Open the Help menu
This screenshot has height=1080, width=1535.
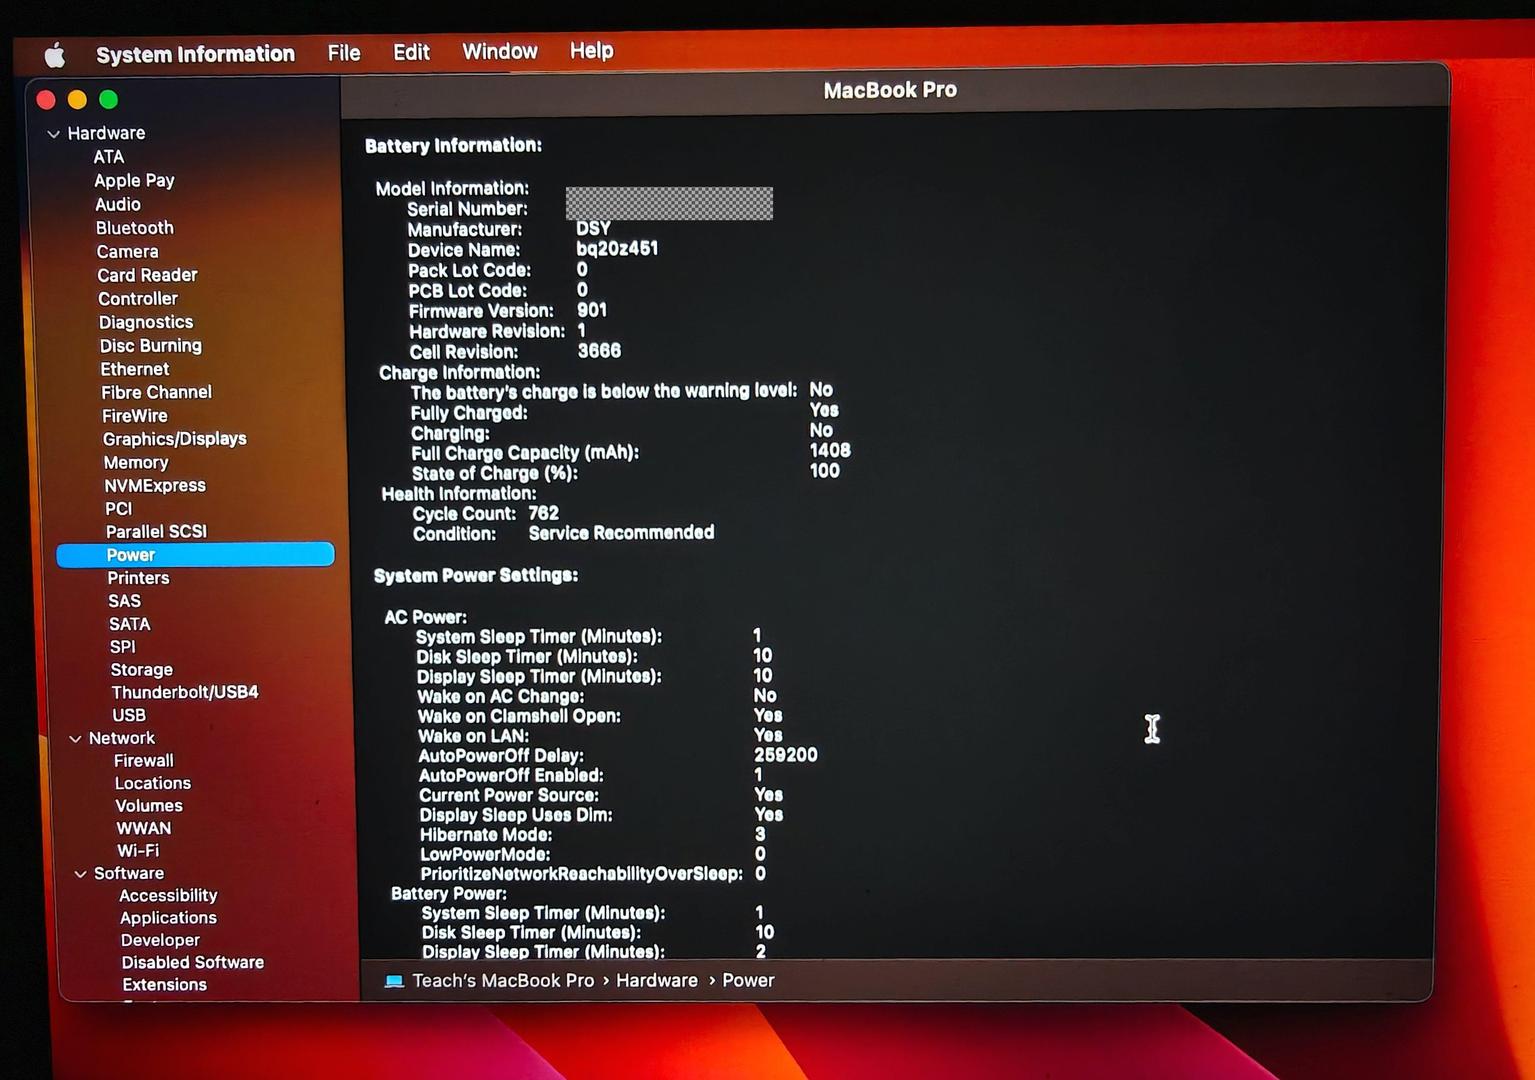[x=591, y=50]
